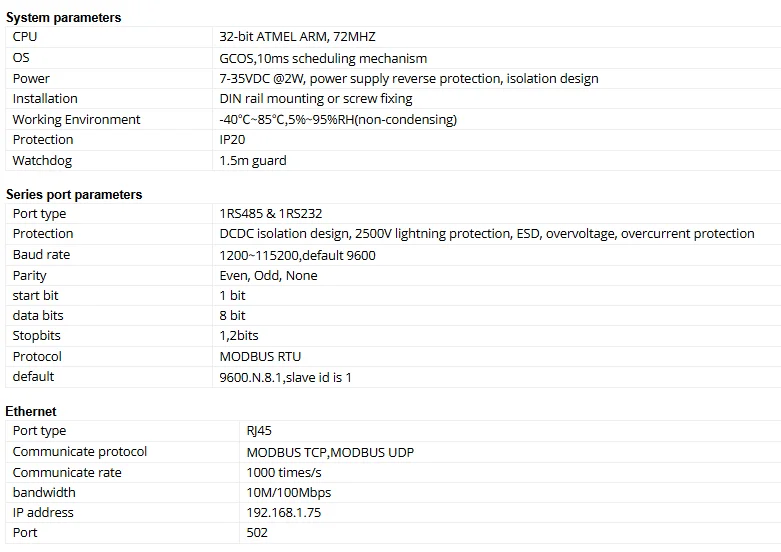The height and width of the screenshot is (552, 781).
Task: Click the MODBUS TCP,MODBUS UDP protocol value
Action: 330,452
